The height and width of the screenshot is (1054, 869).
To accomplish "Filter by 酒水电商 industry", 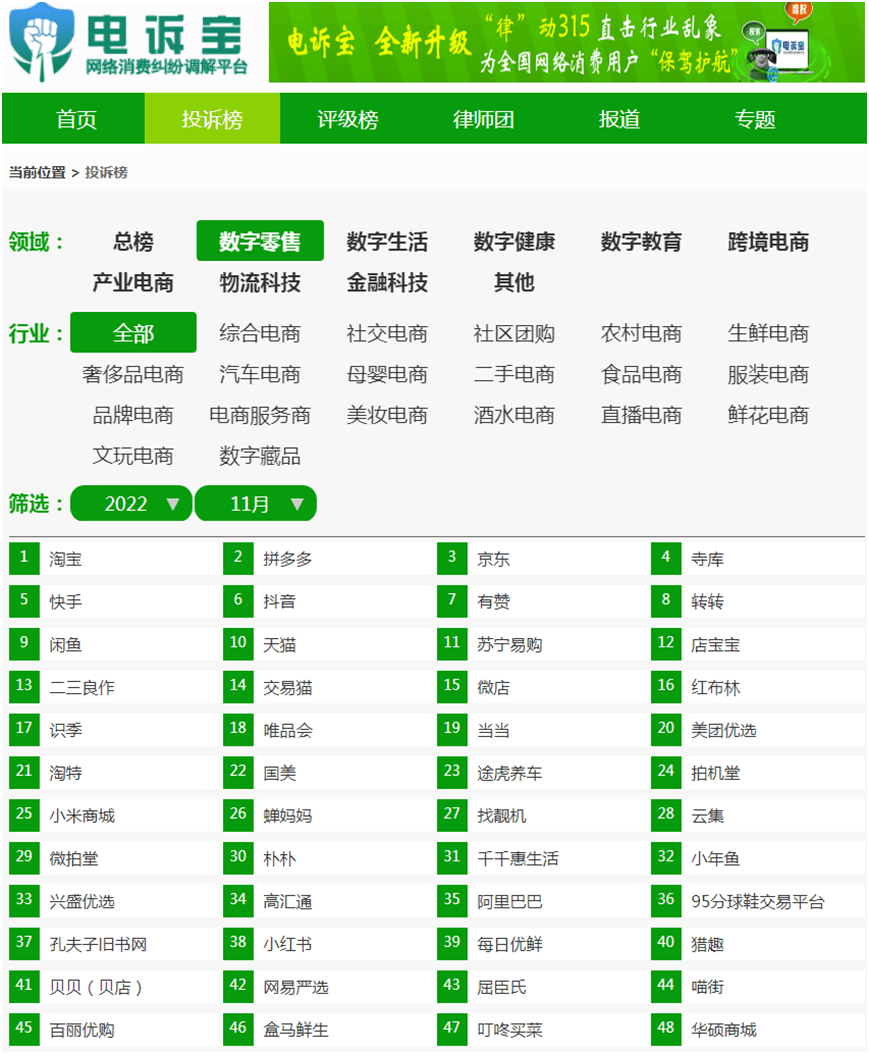I will [514, 415].
